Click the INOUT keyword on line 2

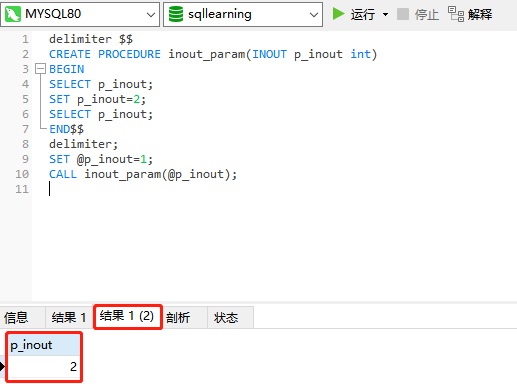click(x=269, y=54)
